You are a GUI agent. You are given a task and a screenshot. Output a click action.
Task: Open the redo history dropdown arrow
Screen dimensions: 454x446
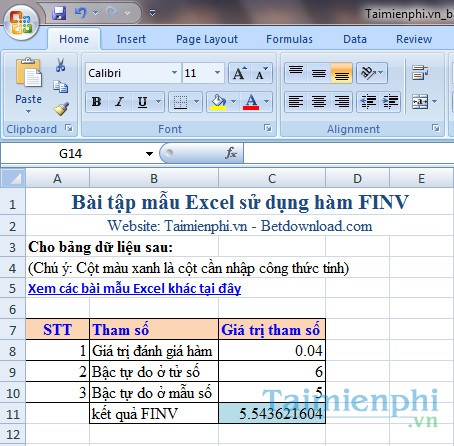click(127, 13)
